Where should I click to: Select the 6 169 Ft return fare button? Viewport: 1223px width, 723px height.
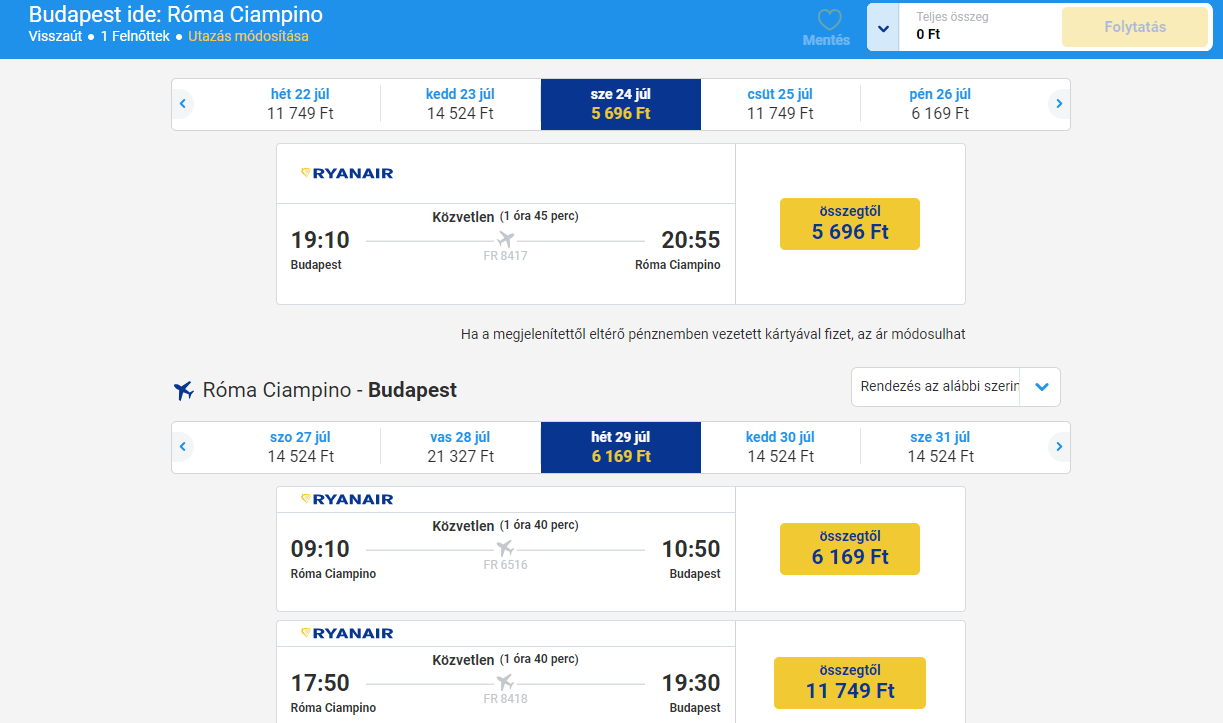pos(850,549)
